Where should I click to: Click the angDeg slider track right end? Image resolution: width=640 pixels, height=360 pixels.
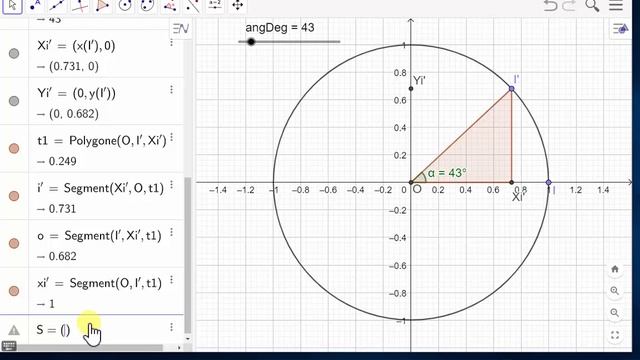[x=338, y=42]
